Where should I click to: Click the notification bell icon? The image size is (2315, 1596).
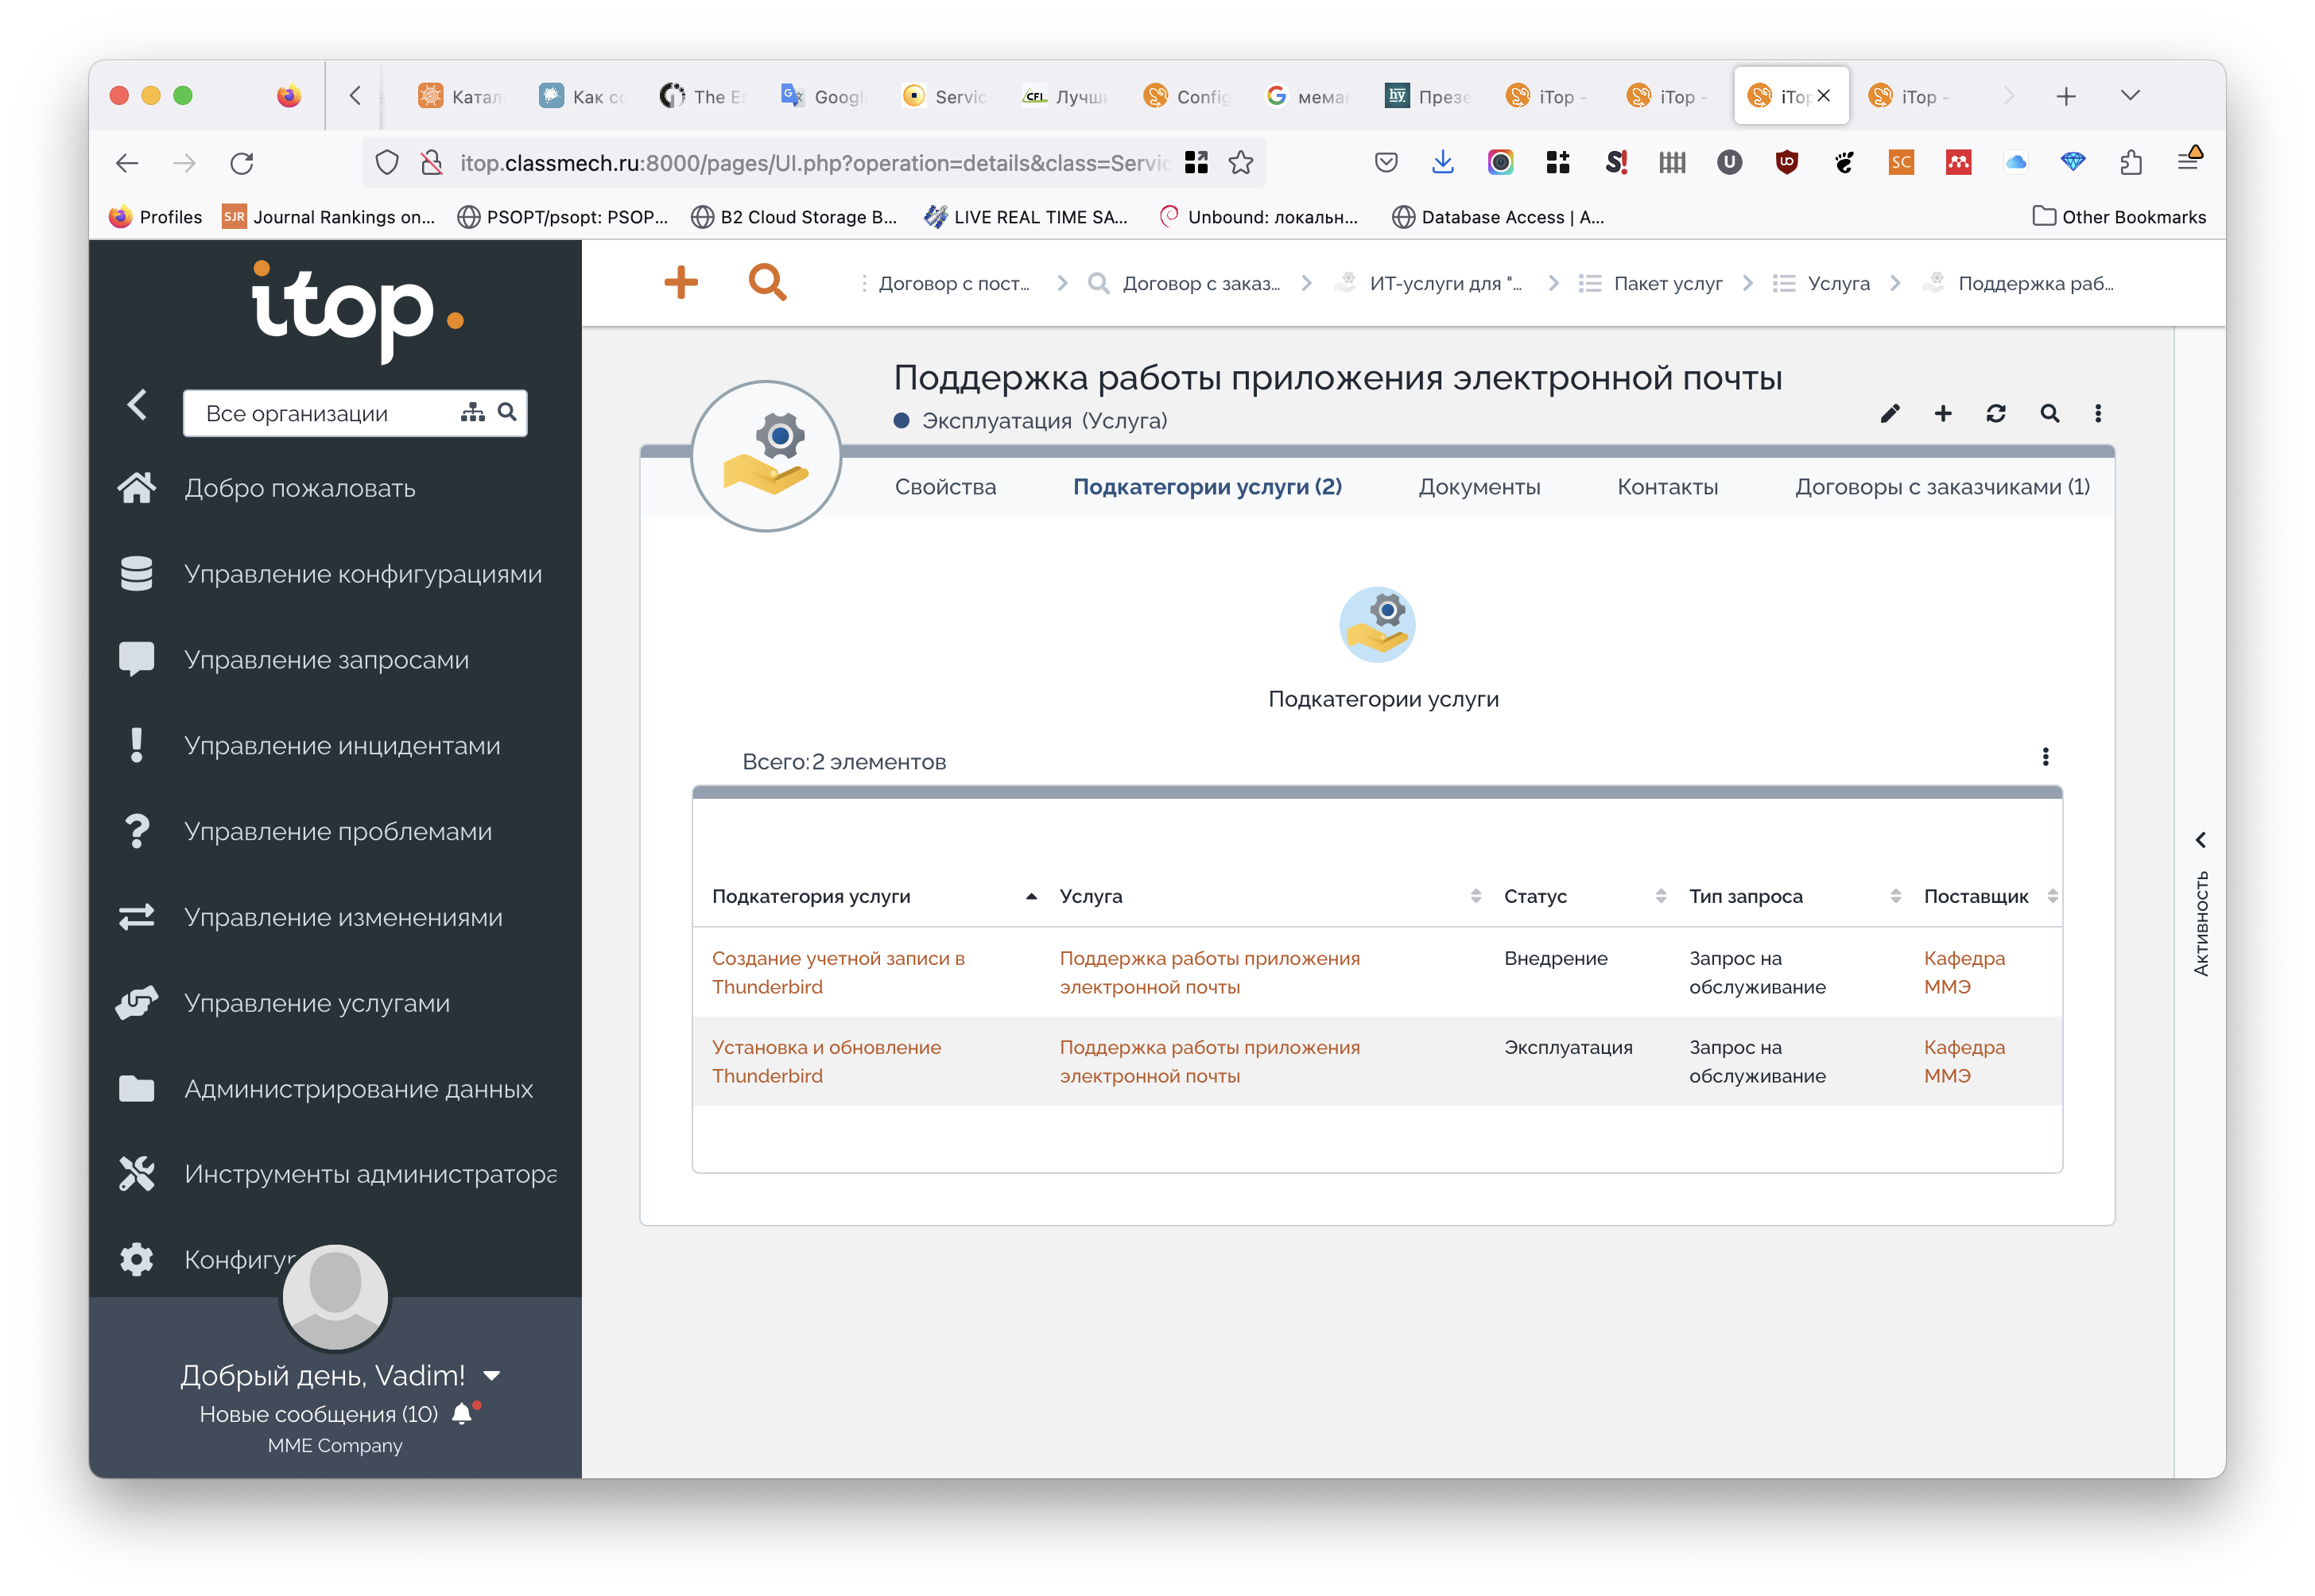(462, 1414)
